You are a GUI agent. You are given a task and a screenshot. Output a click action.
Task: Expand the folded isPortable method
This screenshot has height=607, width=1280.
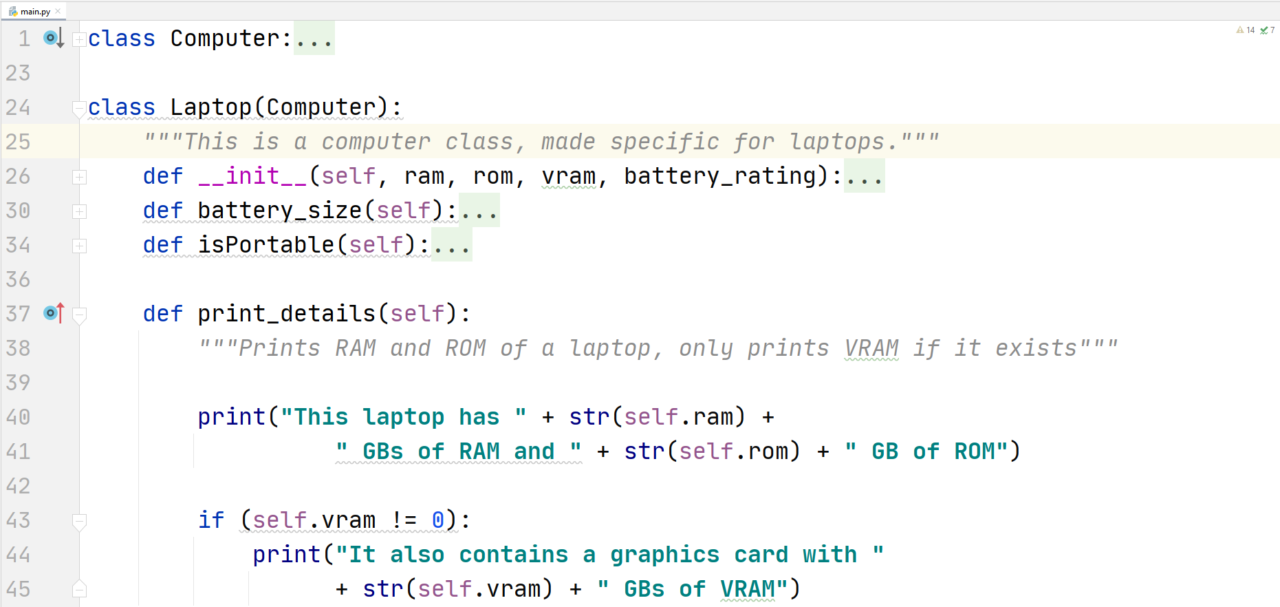coord(79,244)
